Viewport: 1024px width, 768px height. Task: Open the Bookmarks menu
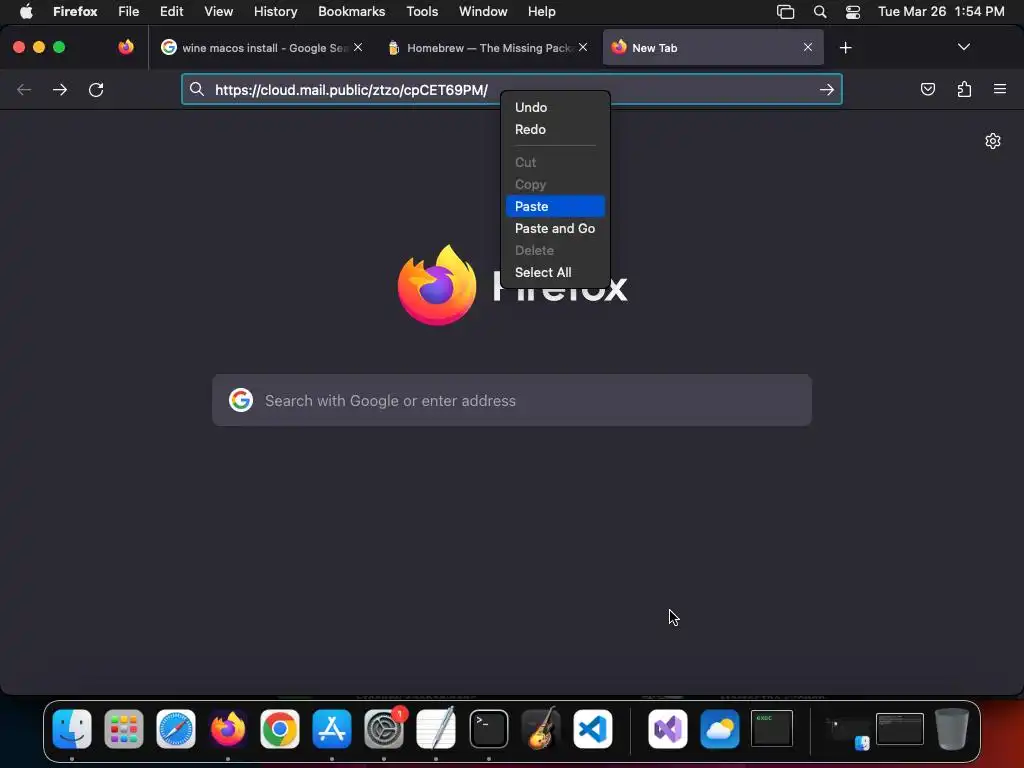(x=351, y=12)
